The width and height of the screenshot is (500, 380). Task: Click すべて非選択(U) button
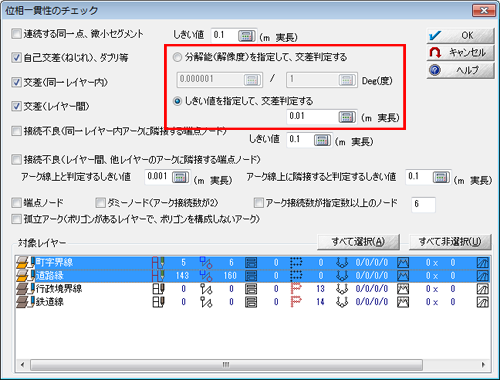pos(450,242)
